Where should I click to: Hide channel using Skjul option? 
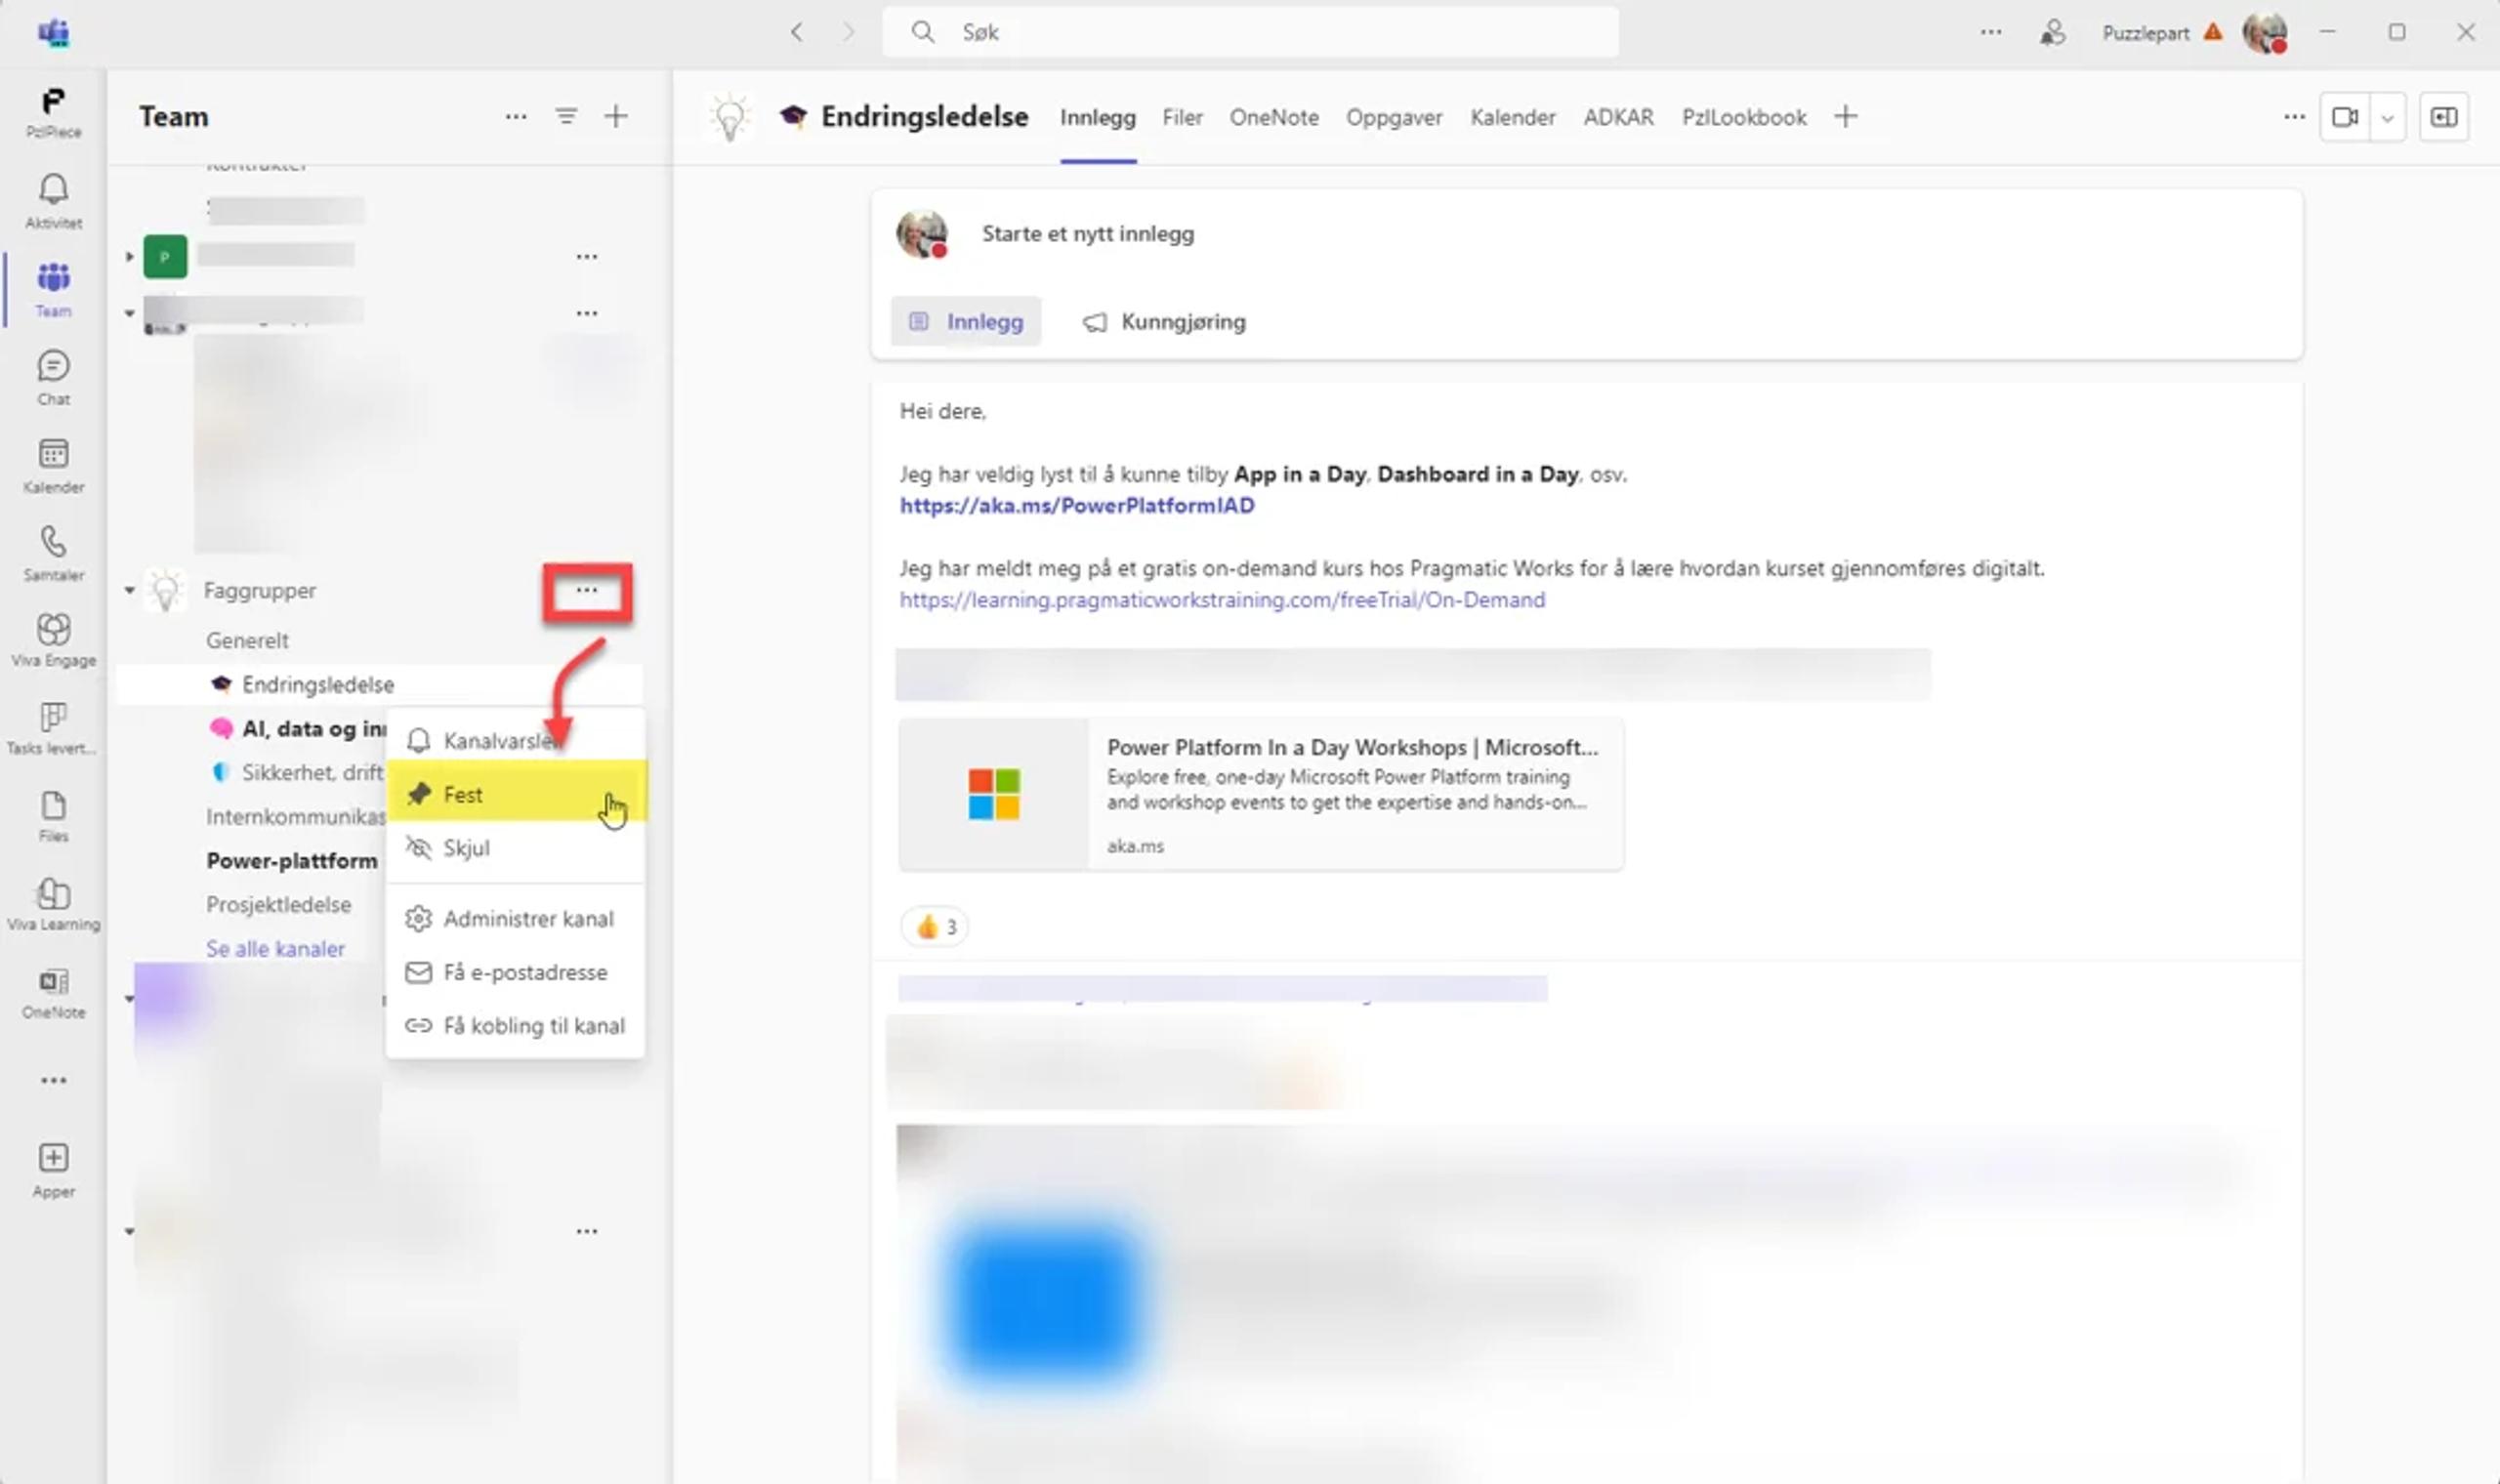click(466, 848)
